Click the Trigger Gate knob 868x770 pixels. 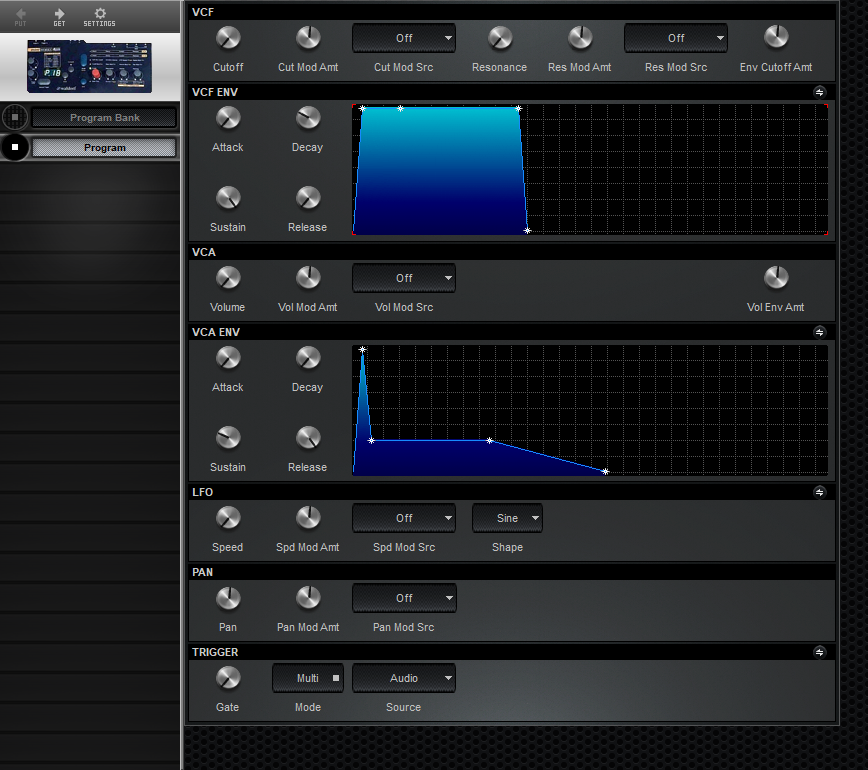pyautogui.click(x=228, y=678)
